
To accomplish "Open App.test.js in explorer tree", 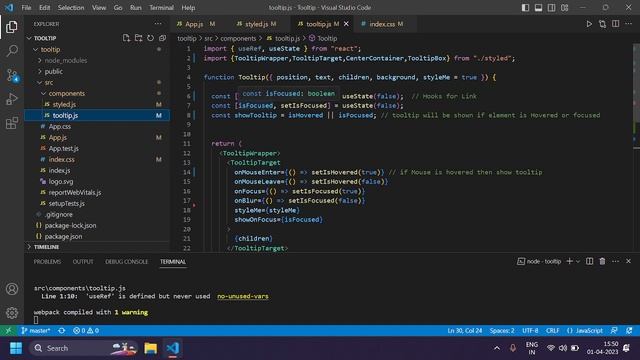I will point(64,149).
